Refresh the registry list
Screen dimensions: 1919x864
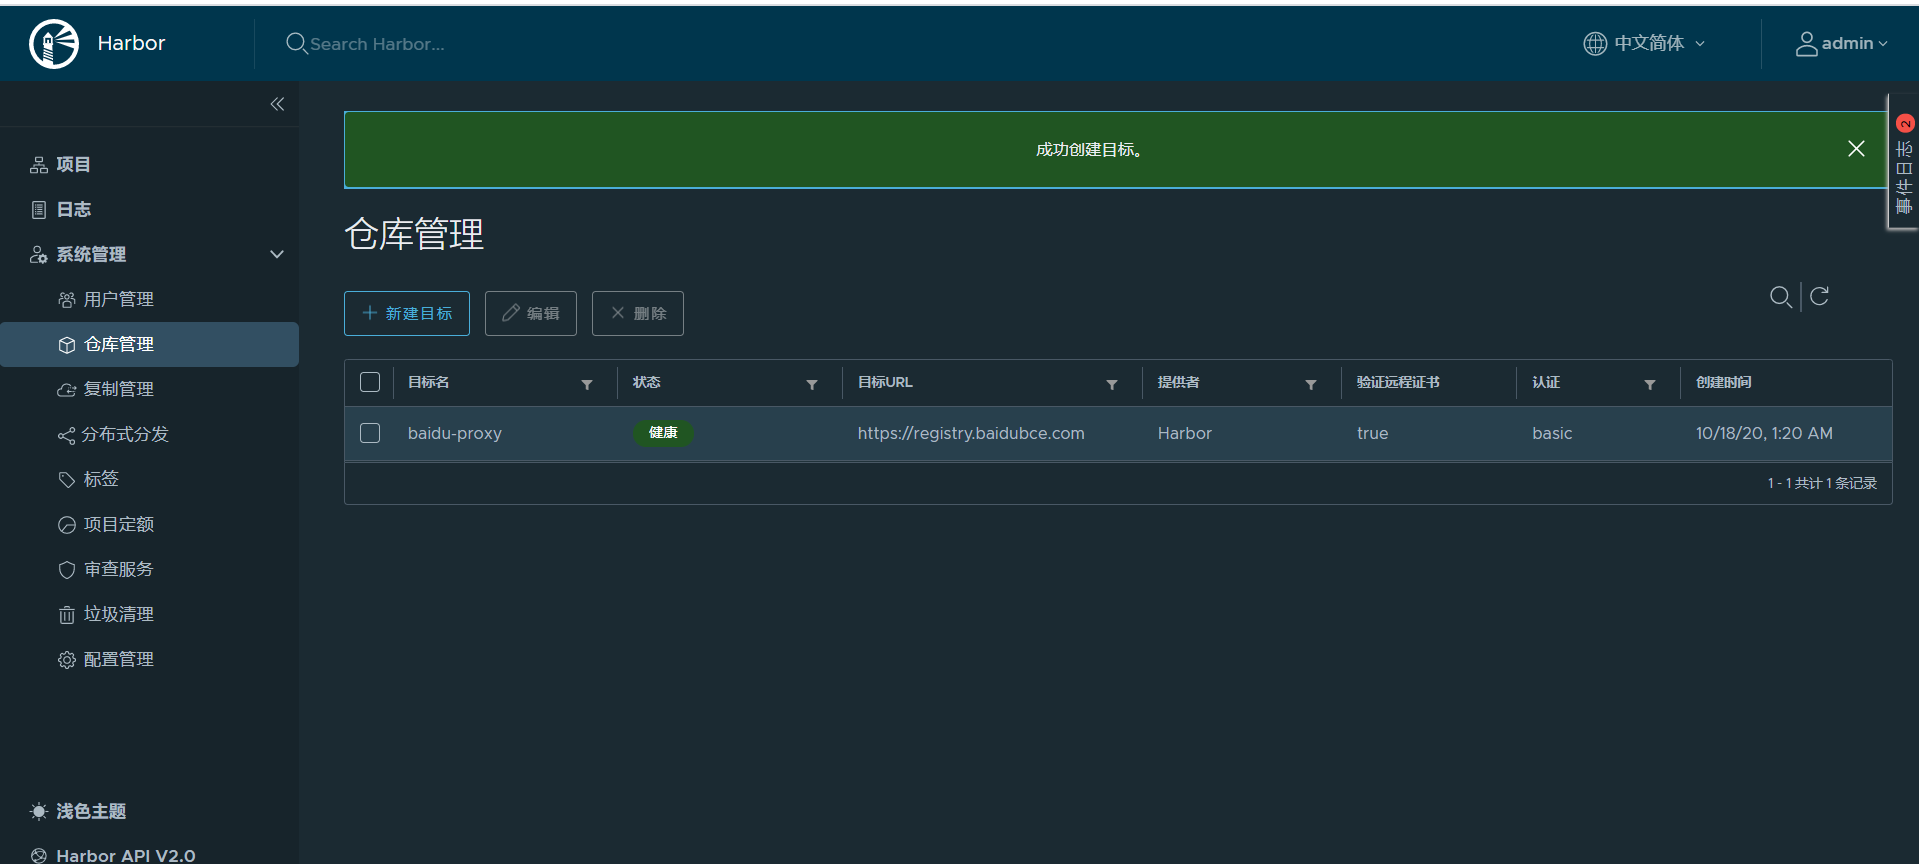point(1819,296)
